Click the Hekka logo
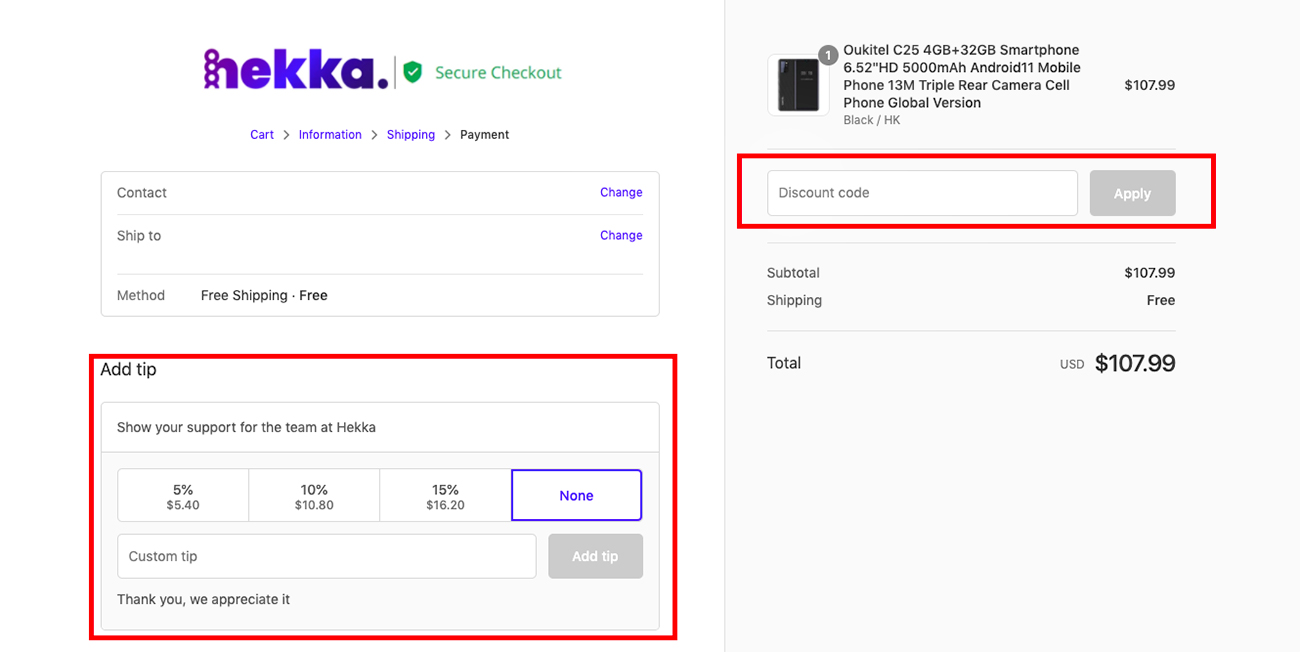The height and width of the screenshot is (652, 1300). (x=295, y=70)
